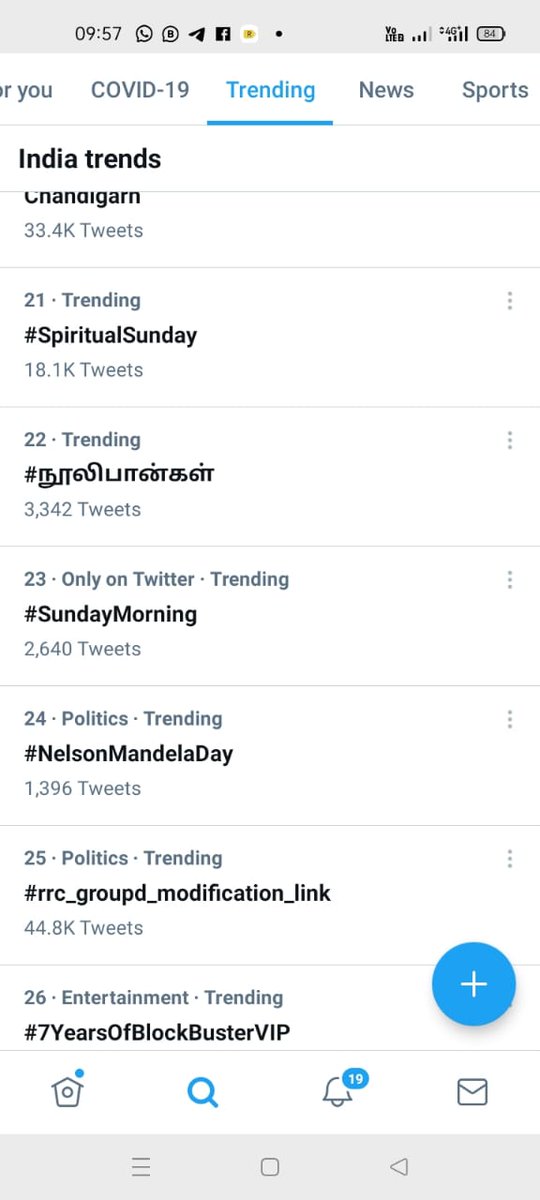Open the #NelsonMandelaDay hashtag
The image size is (540, 1200).
[129, 753]
